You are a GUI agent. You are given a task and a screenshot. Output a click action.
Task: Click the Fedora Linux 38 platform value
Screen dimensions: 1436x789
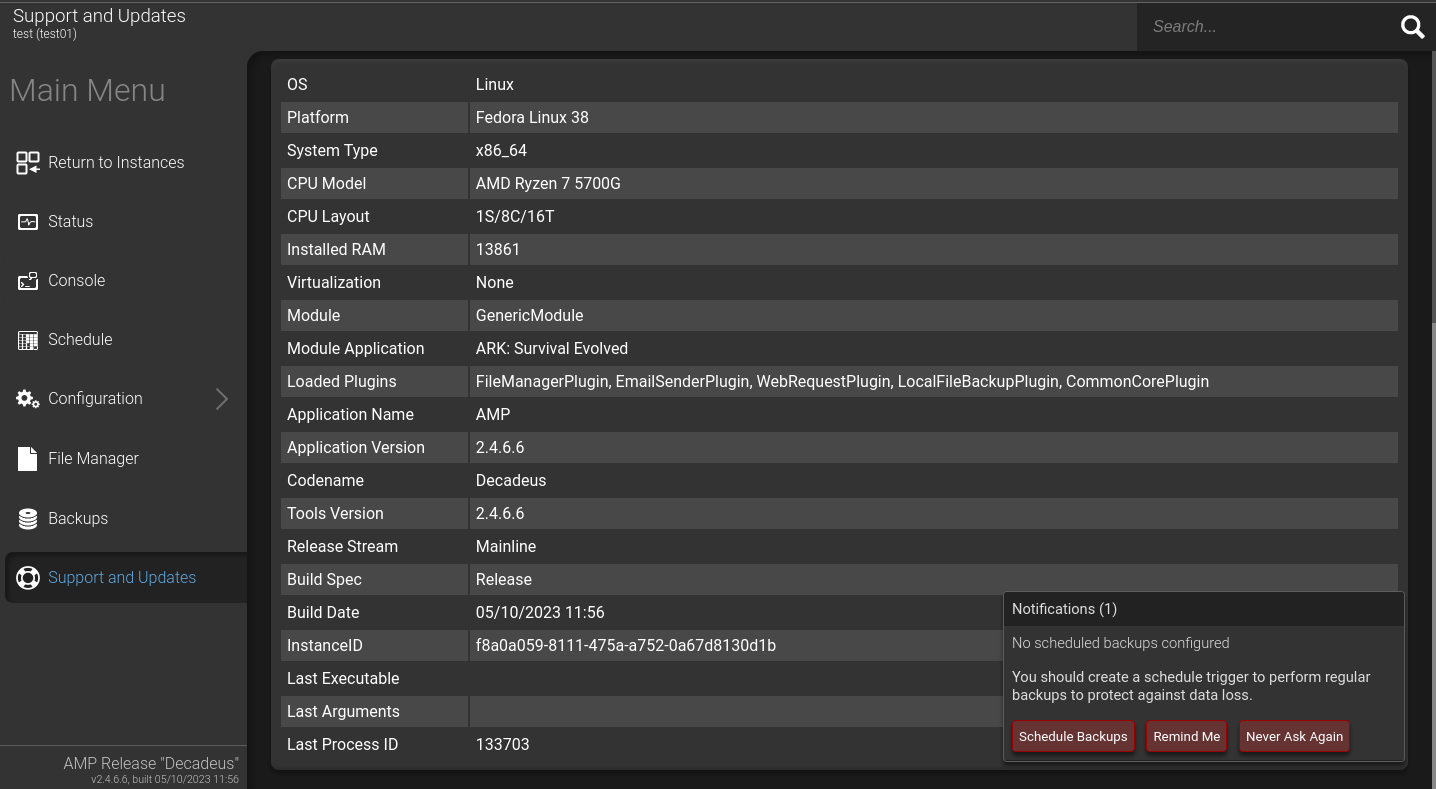pyautogui.click(x=532, y=118)
